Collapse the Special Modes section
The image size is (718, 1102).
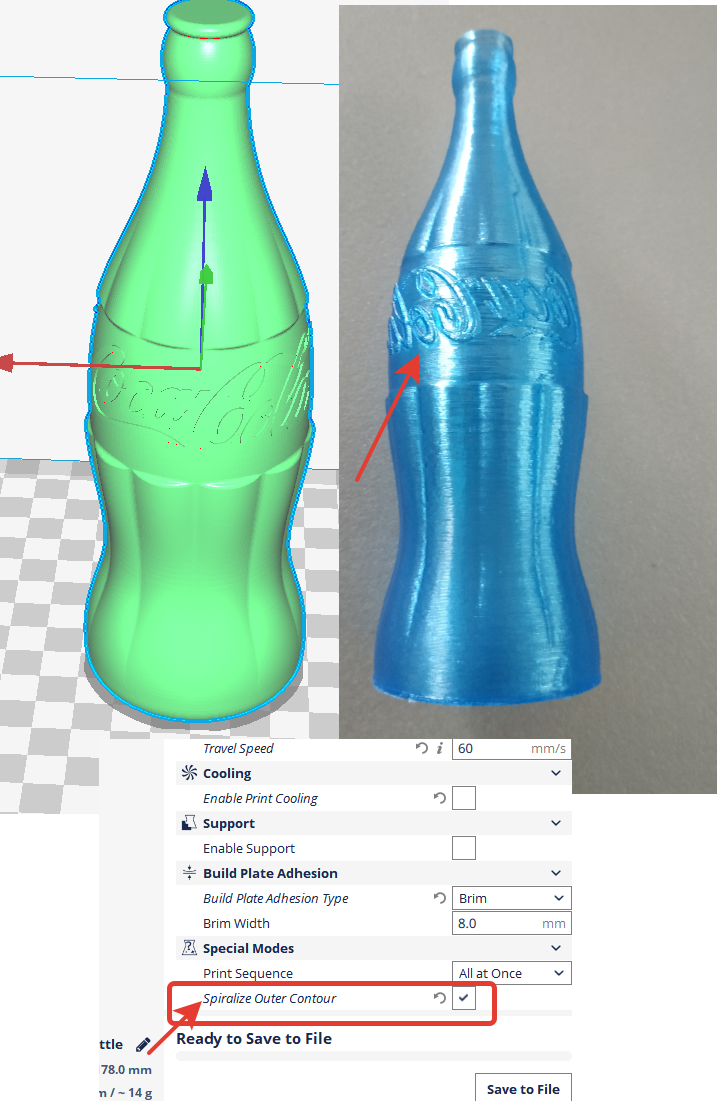[x=556, y=948]
